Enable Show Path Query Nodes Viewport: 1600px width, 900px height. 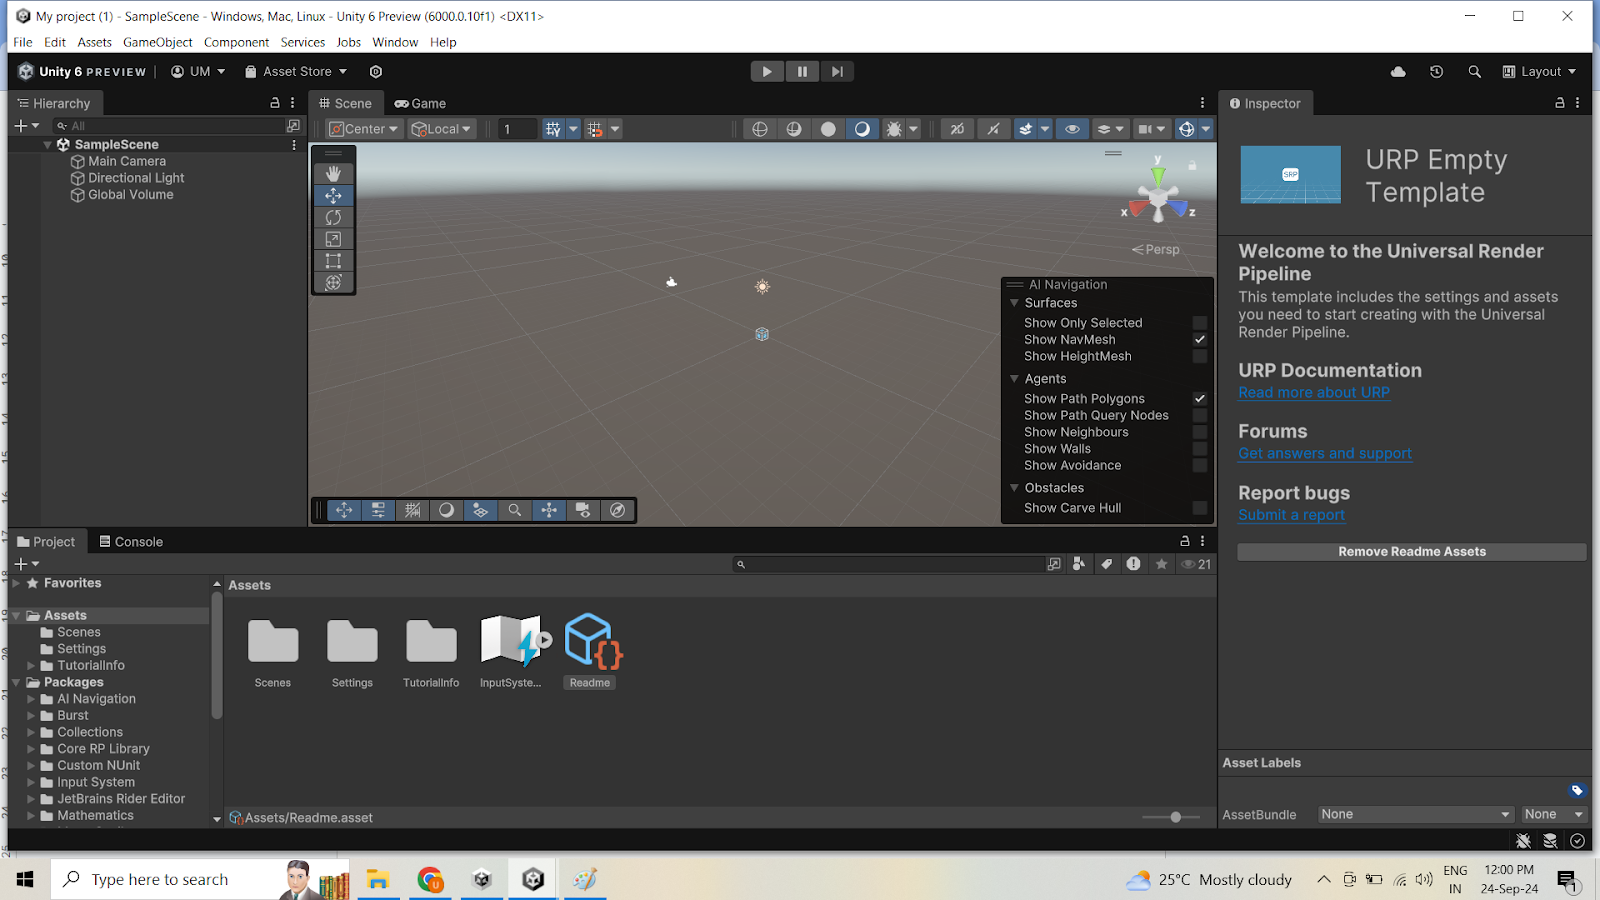coord(1200,415)
